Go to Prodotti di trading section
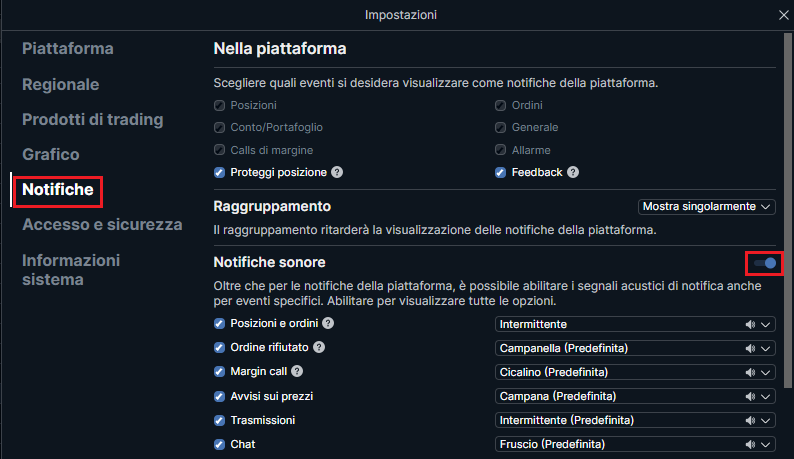Viewport: 794px width, 459px height. pyautogui.click(x=93, y=120)
